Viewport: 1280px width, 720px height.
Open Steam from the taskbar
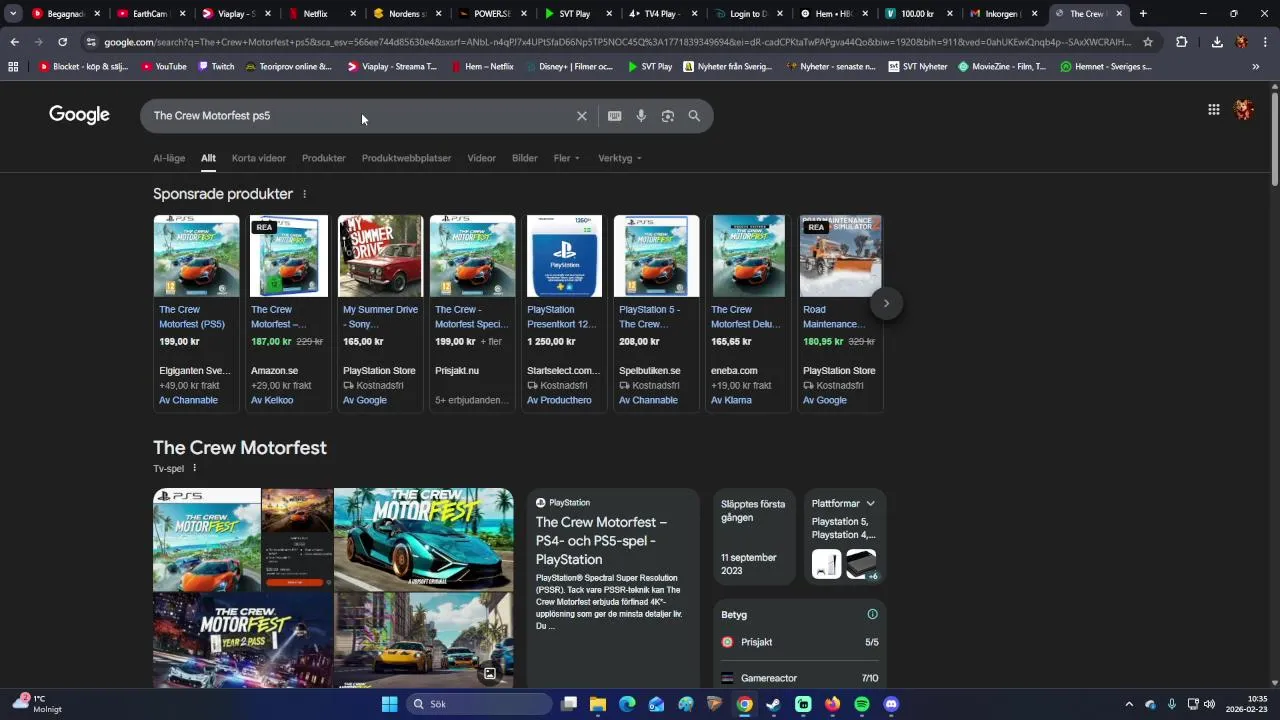(x=773, y=704)
